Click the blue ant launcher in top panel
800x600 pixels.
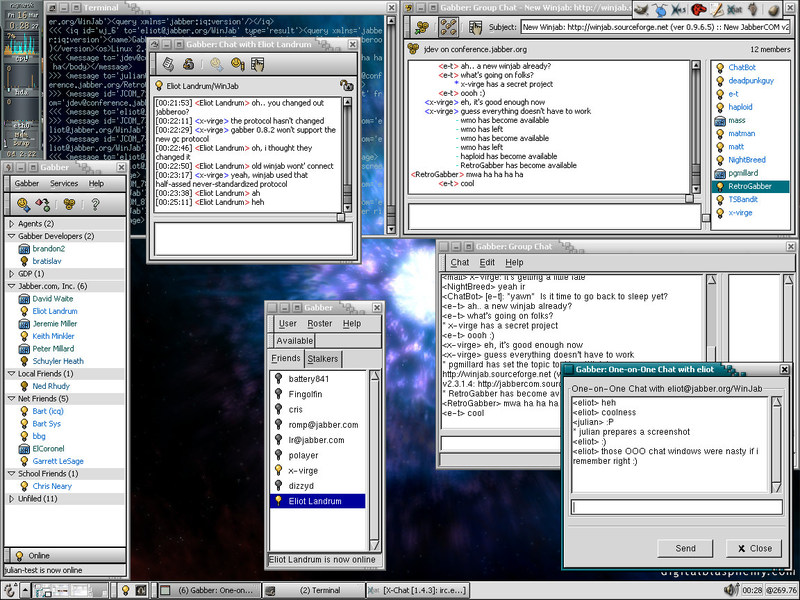tap(661, 9)
